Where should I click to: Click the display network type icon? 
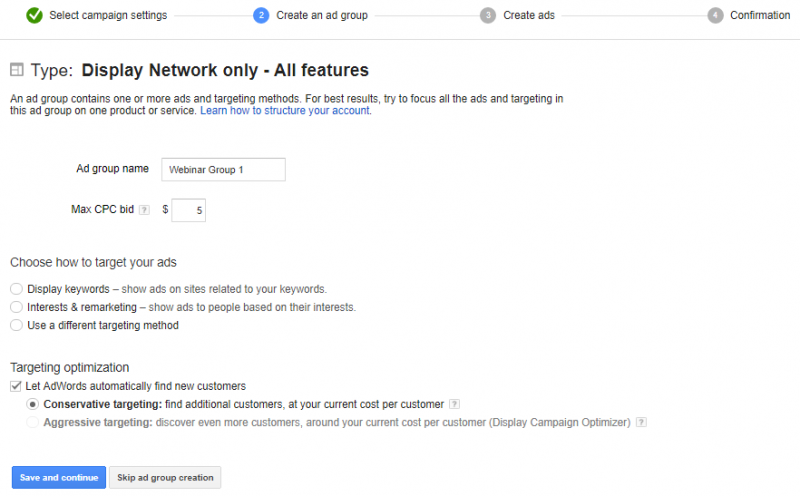17,69
